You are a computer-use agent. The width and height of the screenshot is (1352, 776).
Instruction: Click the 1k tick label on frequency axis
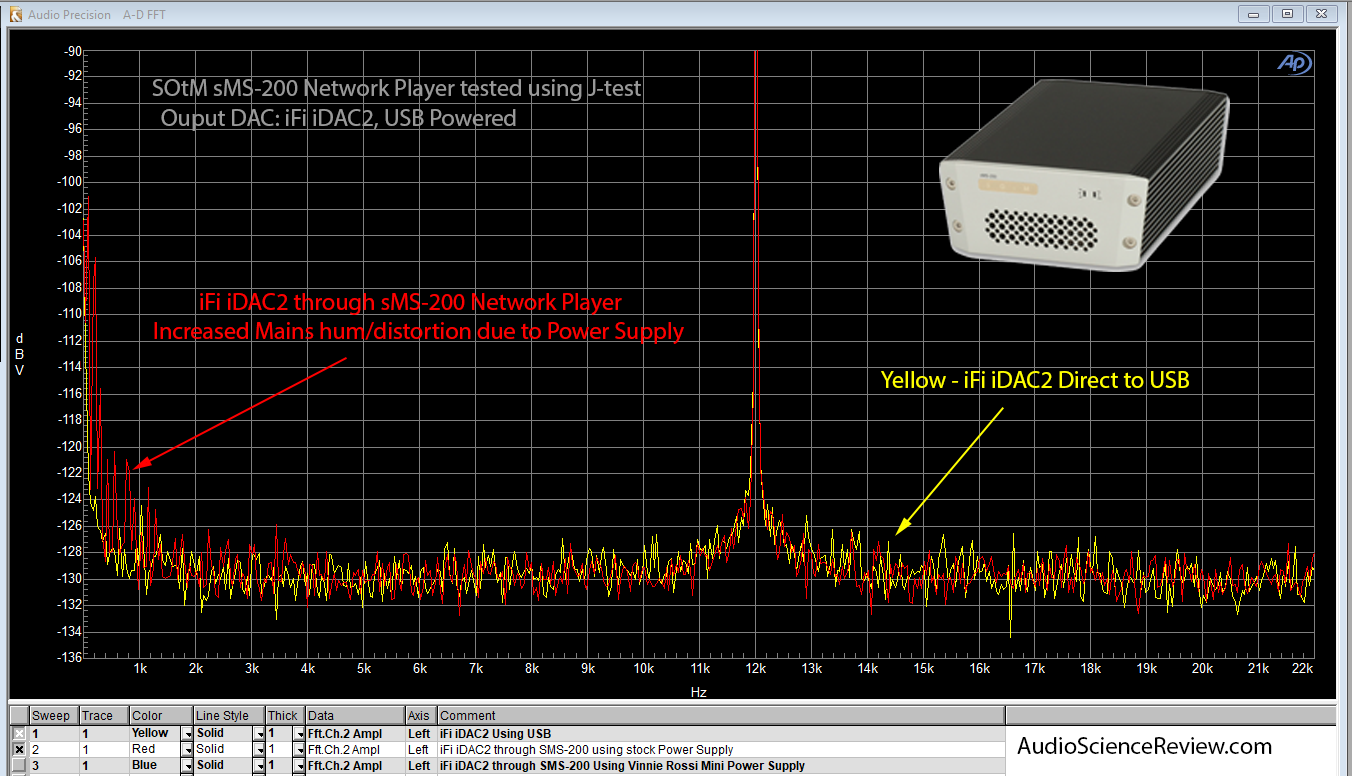(x=141, y=669)
